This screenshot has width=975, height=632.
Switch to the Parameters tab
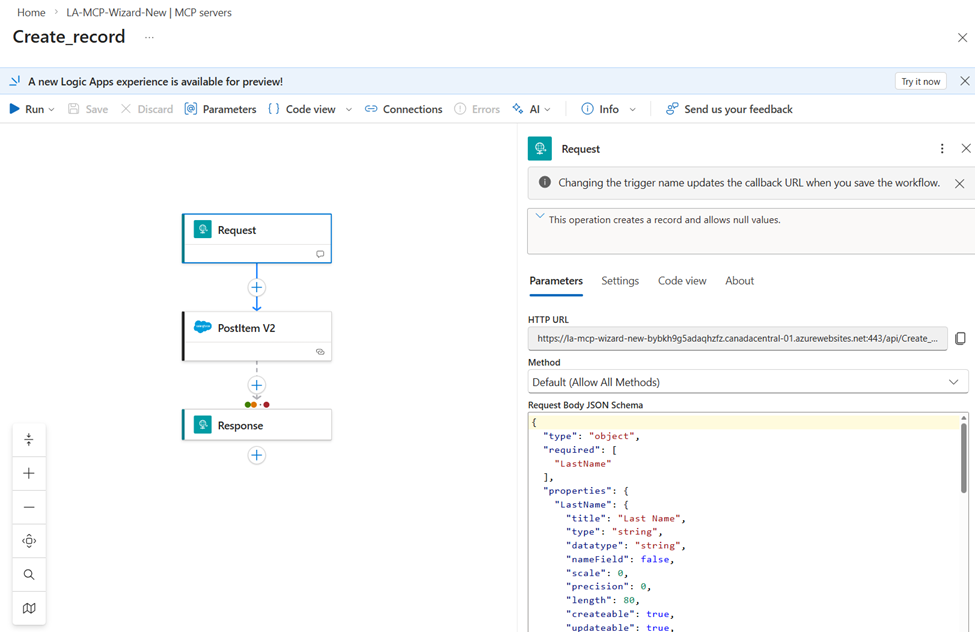[556, 281]
